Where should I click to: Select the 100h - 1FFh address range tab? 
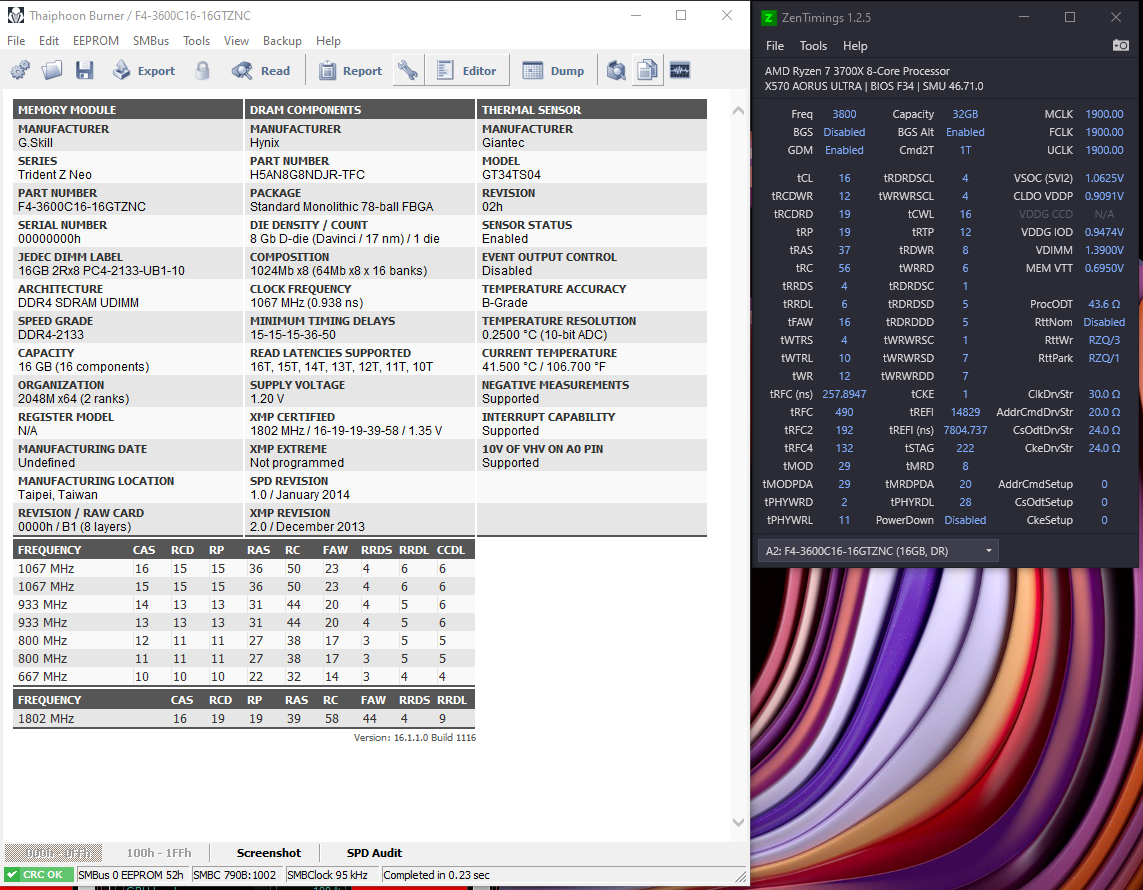click(159, 853)
